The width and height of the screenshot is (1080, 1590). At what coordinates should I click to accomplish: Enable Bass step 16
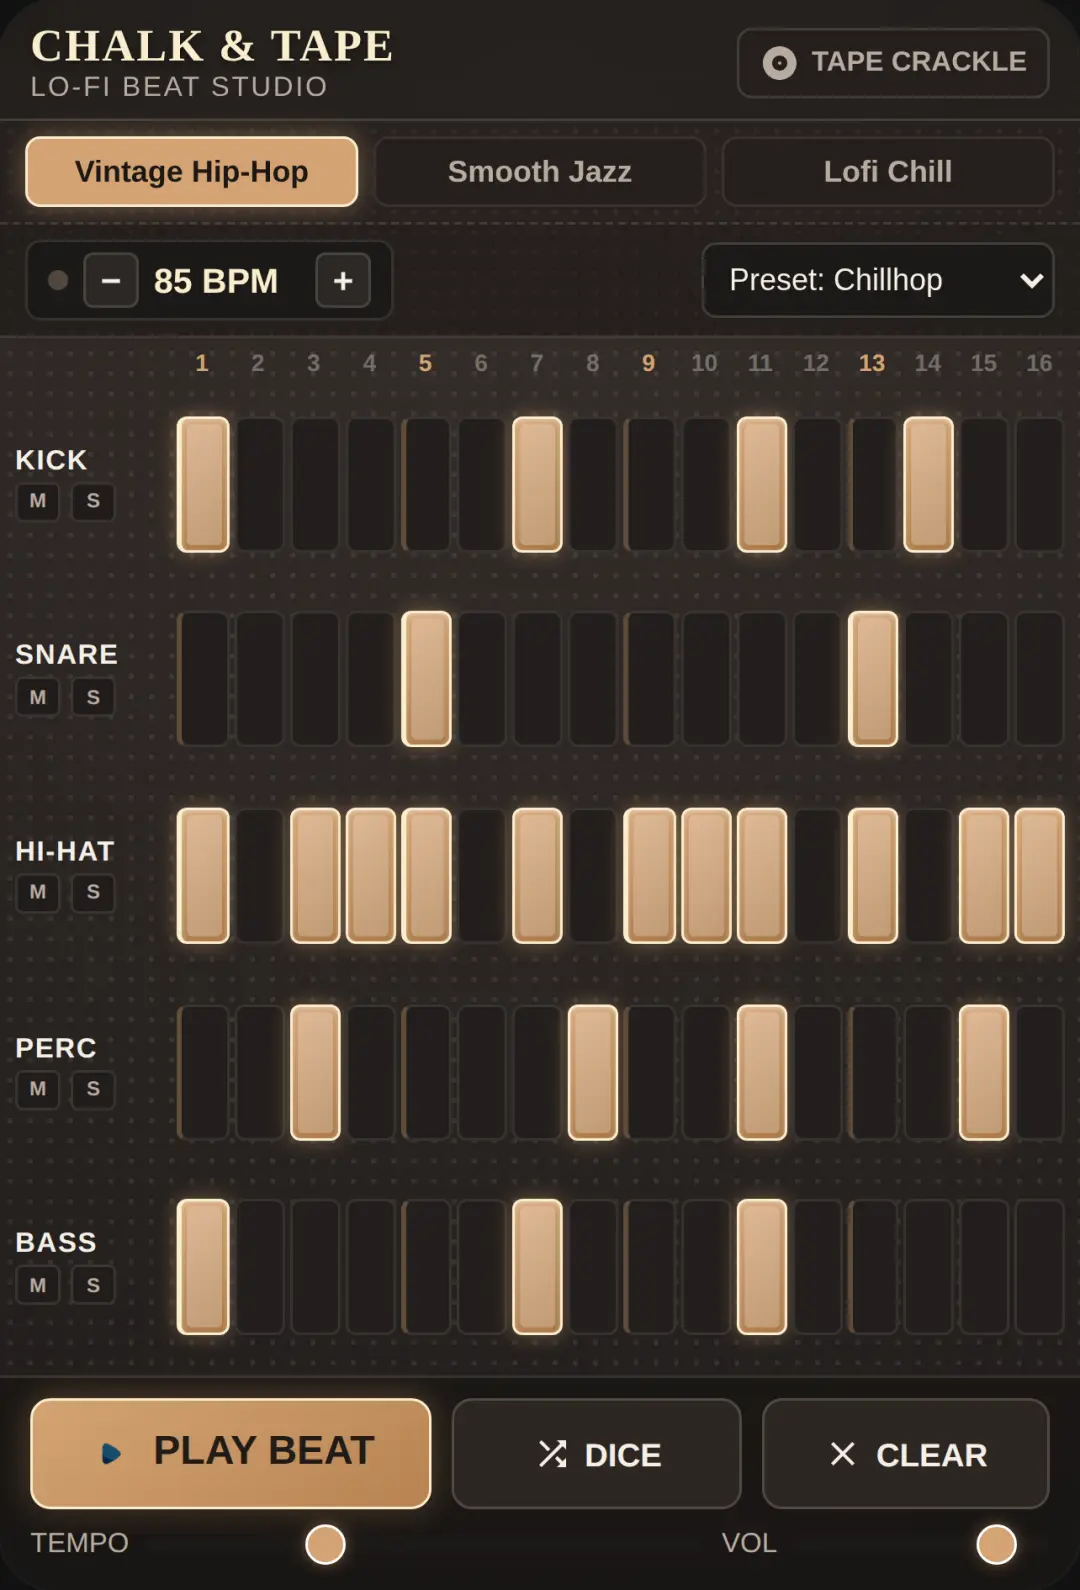1040,1267
